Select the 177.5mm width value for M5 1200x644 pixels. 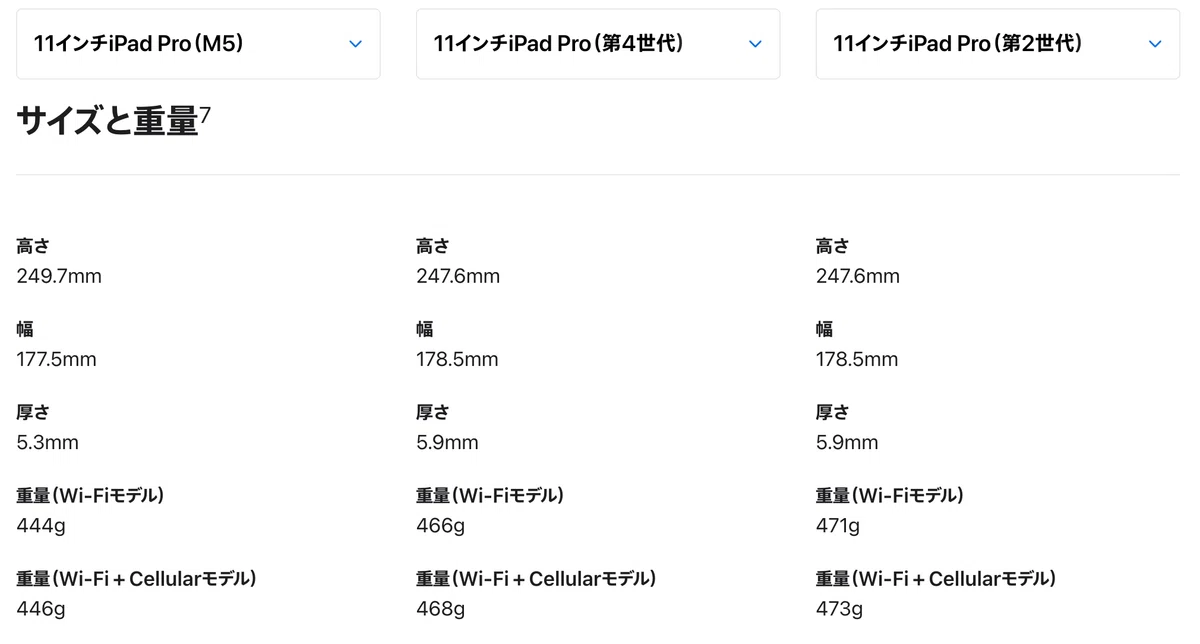(x=56, y=359)
